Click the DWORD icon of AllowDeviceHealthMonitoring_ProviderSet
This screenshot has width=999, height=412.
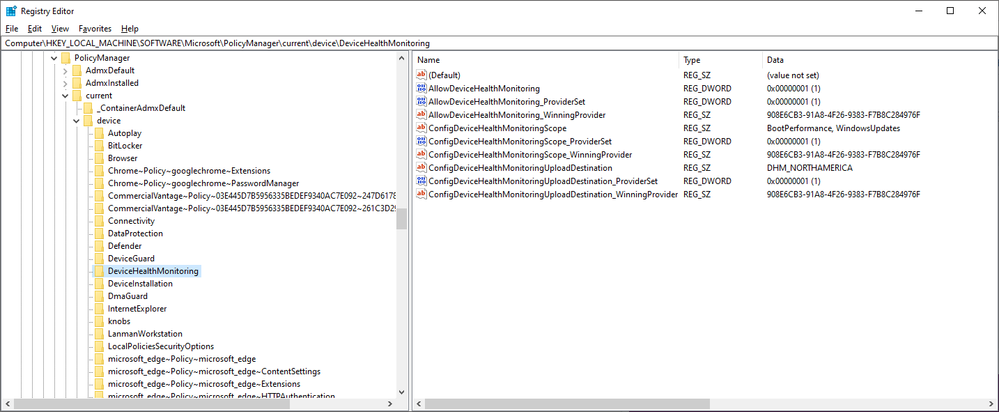421,101
